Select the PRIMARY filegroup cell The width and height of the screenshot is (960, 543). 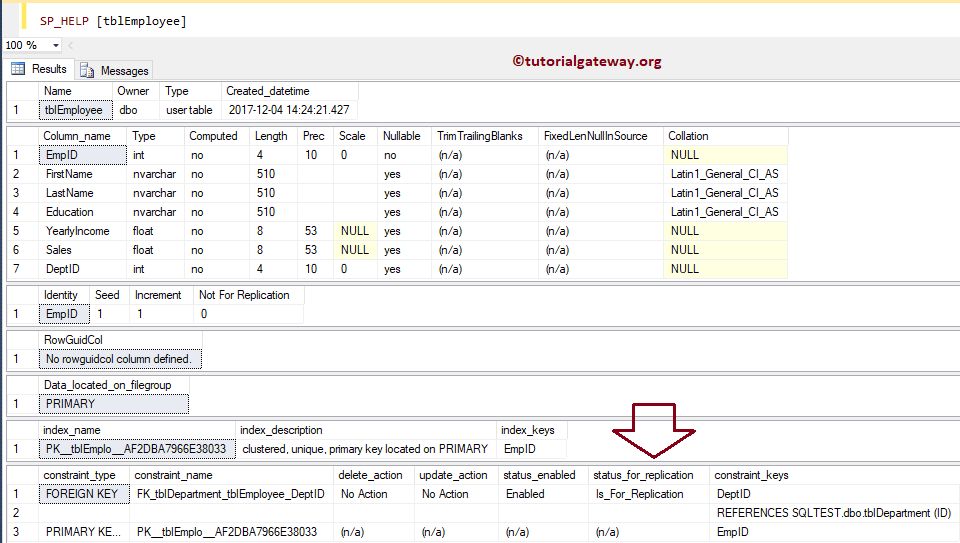pyautogui.click(x=114, y=404)
